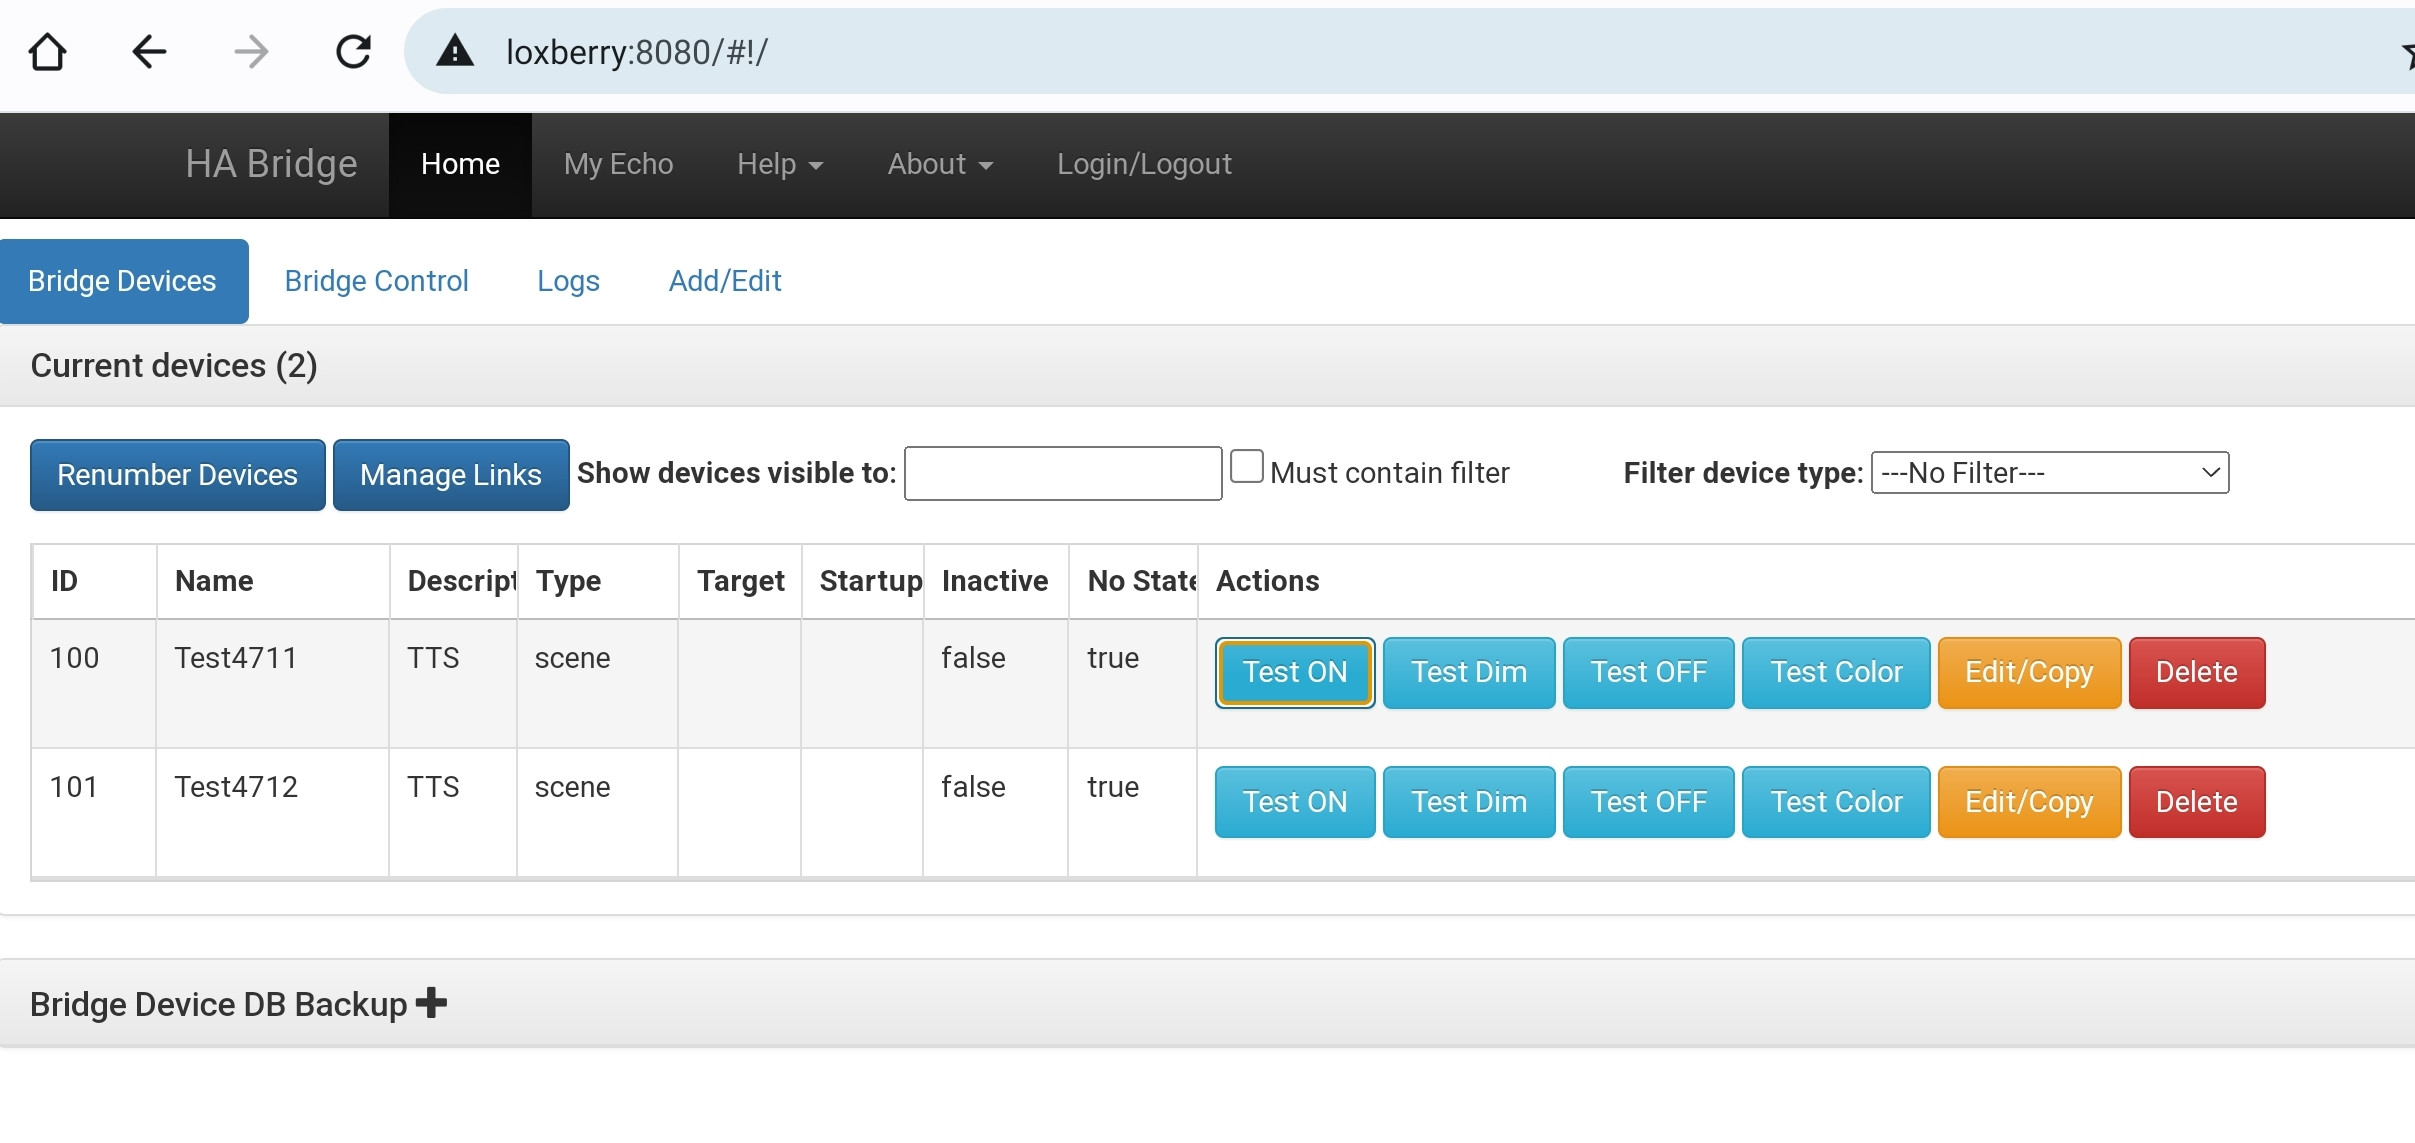The width and height of the screenshot is (2415, 1143).
Task: Expand Bridge Device DB Backup plus icon
Action: tap(431, 1002)
